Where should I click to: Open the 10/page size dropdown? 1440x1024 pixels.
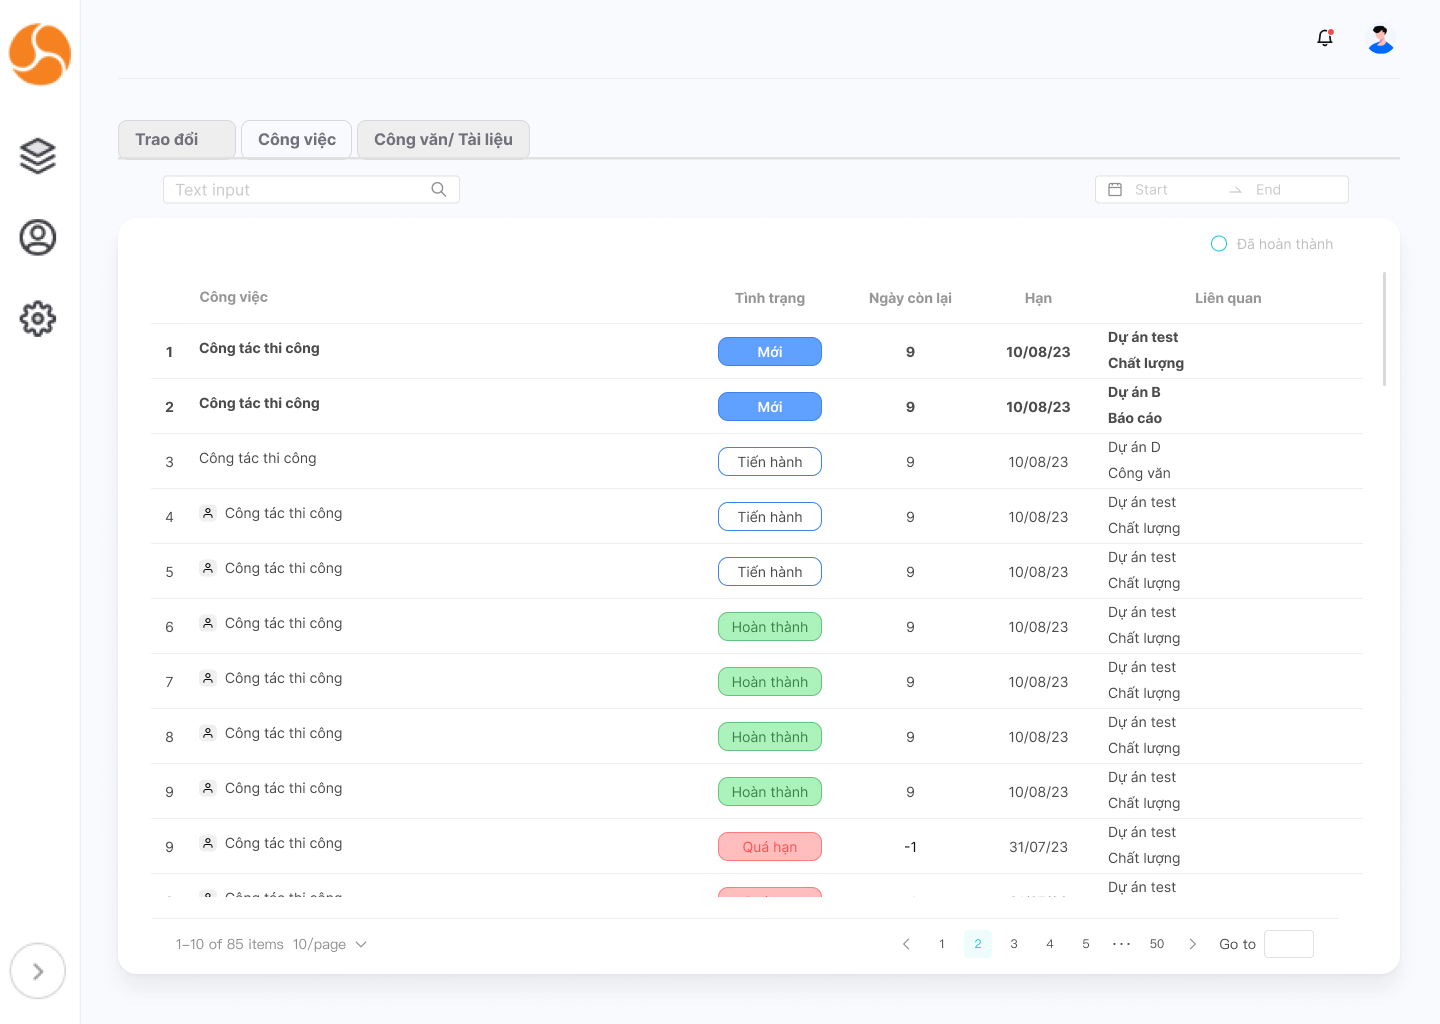330,944
